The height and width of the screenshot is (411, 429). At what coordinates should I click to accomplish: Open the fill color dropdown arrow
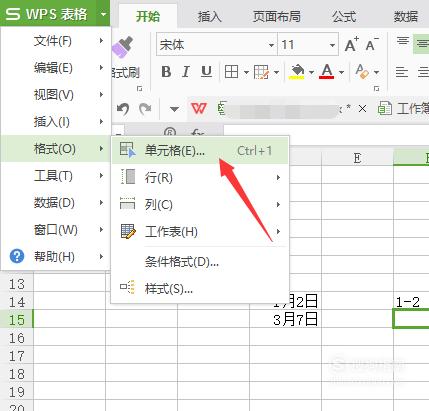[x=311, y=72]
